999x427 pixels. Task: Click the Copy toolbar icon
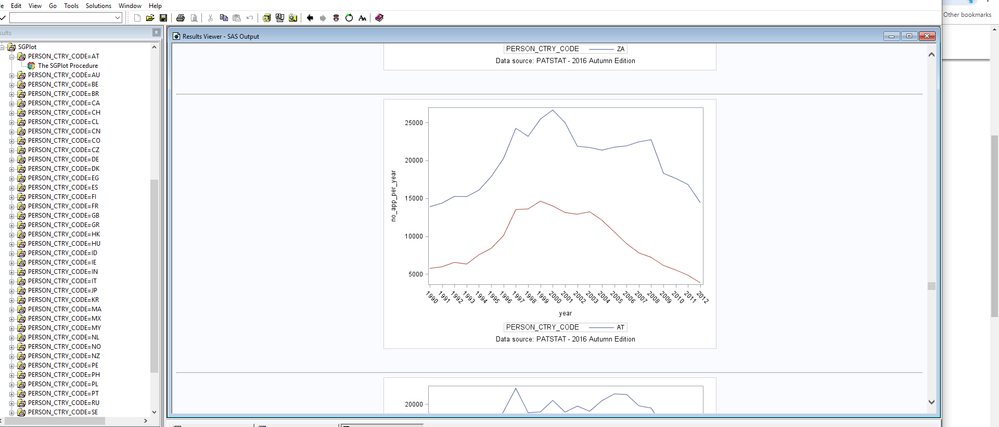(222, 18)
